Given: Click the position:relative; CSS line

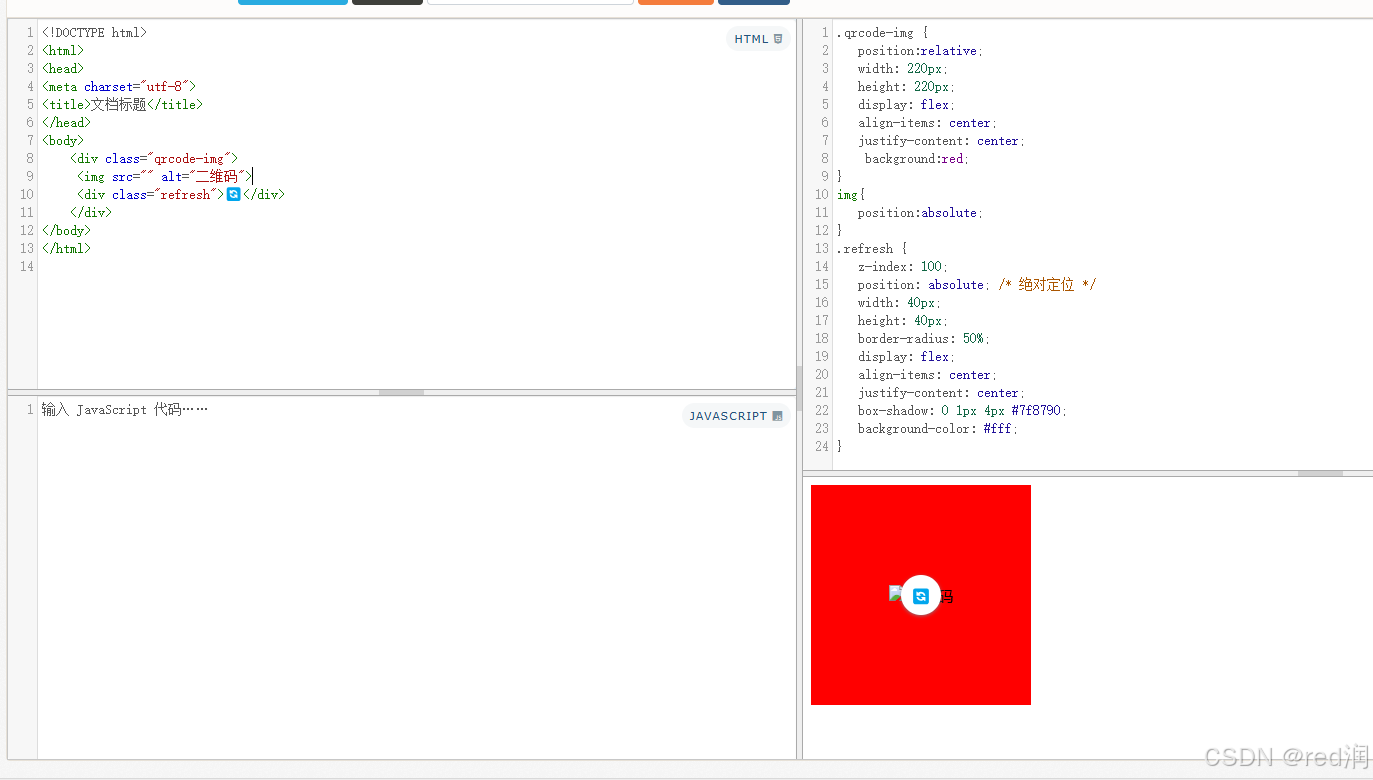Looking at the screenshot, I should tap(920, 51).
